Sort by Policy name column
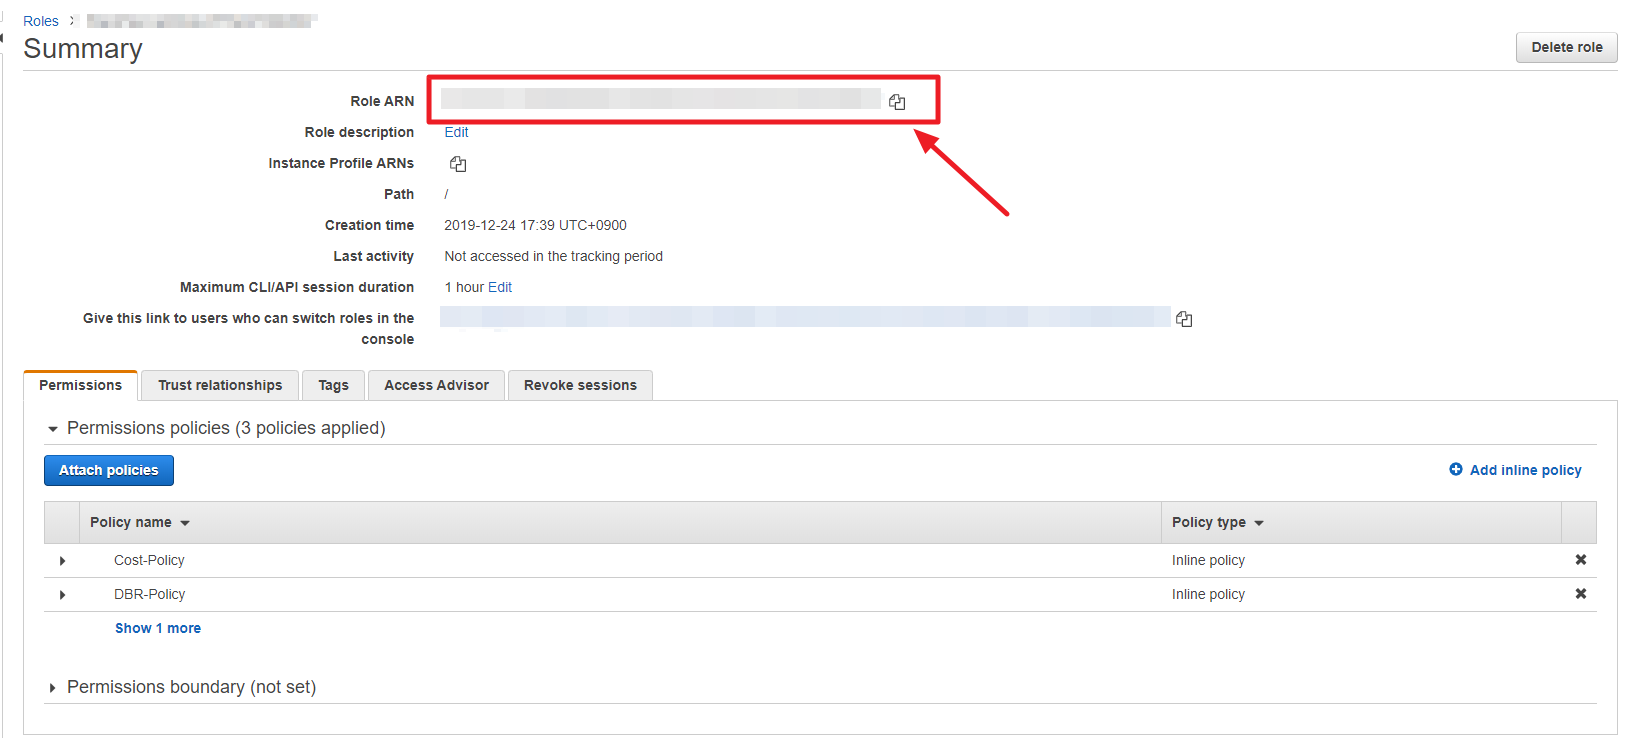The width and height of the screenshot is (1628, 738). pos(139,522)
